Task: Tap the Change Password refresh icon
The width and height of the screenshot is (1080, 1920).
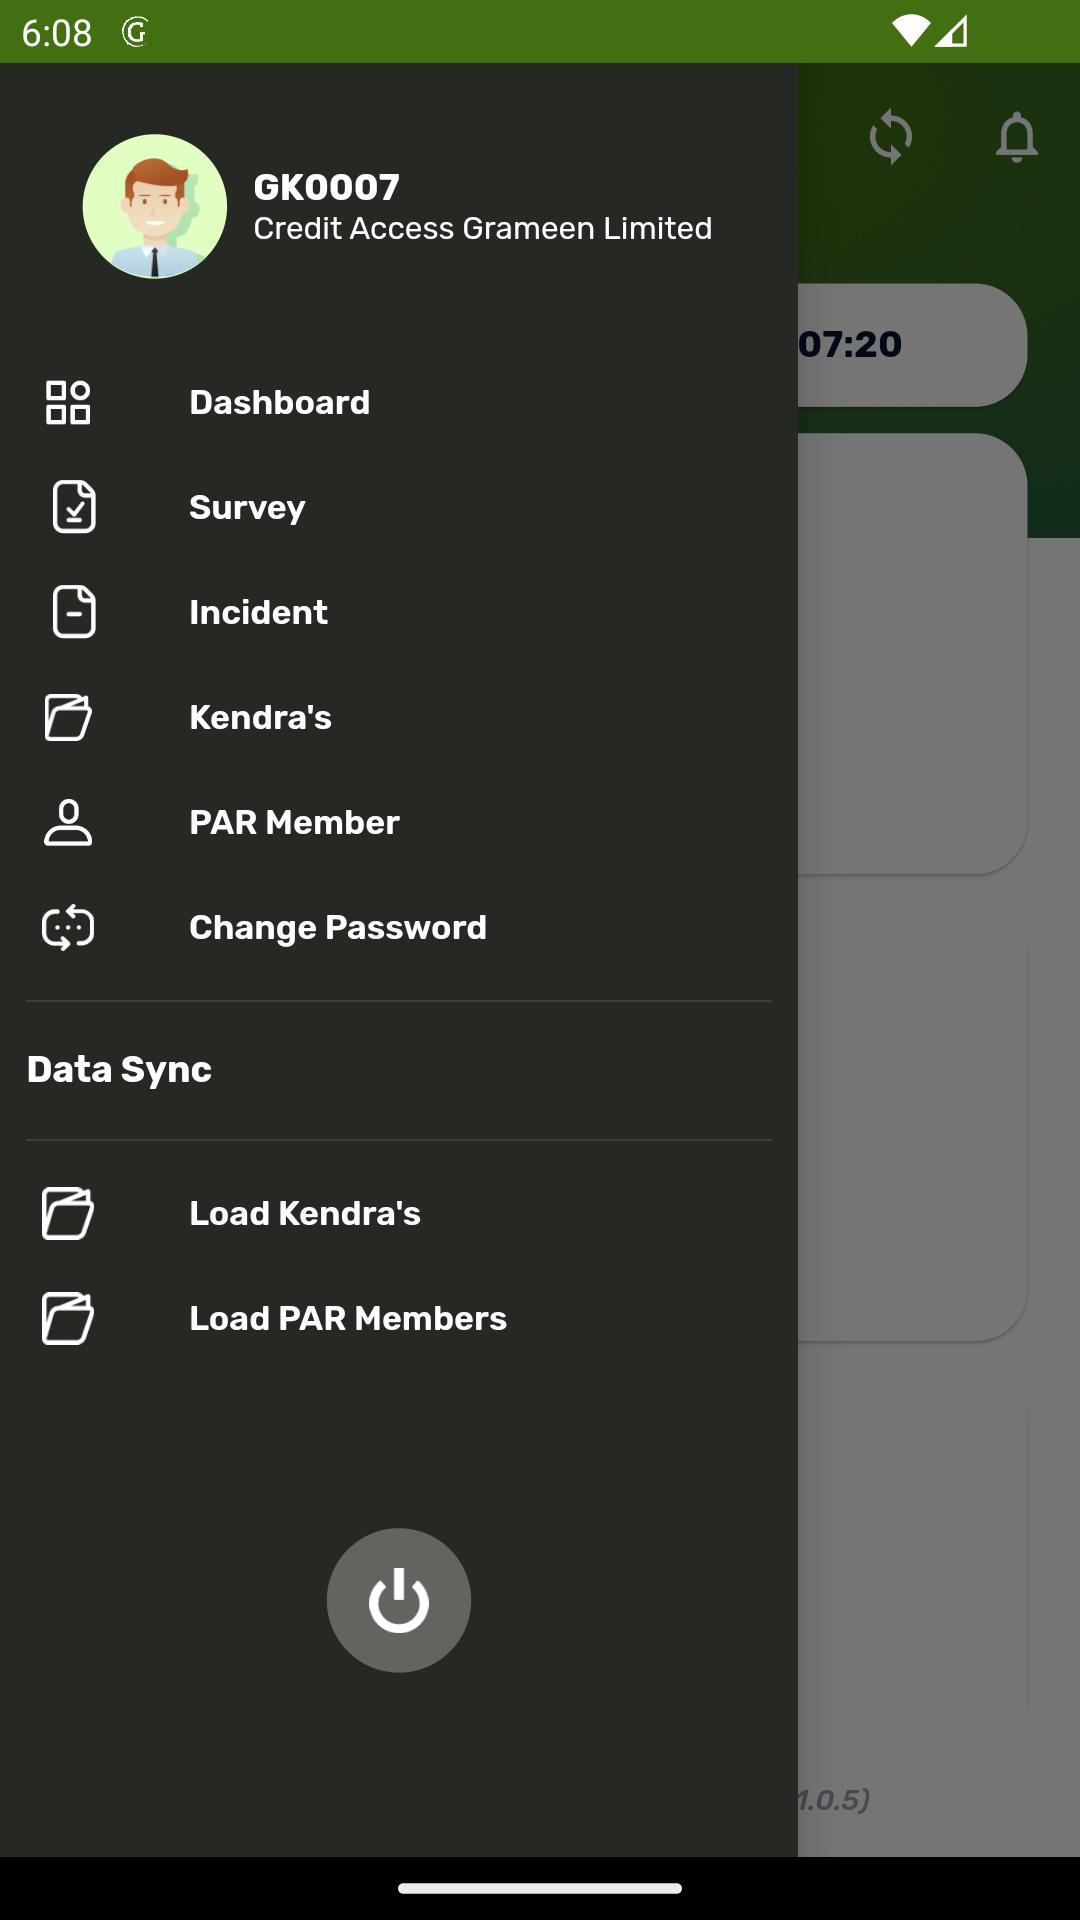Action: point(68,927)
